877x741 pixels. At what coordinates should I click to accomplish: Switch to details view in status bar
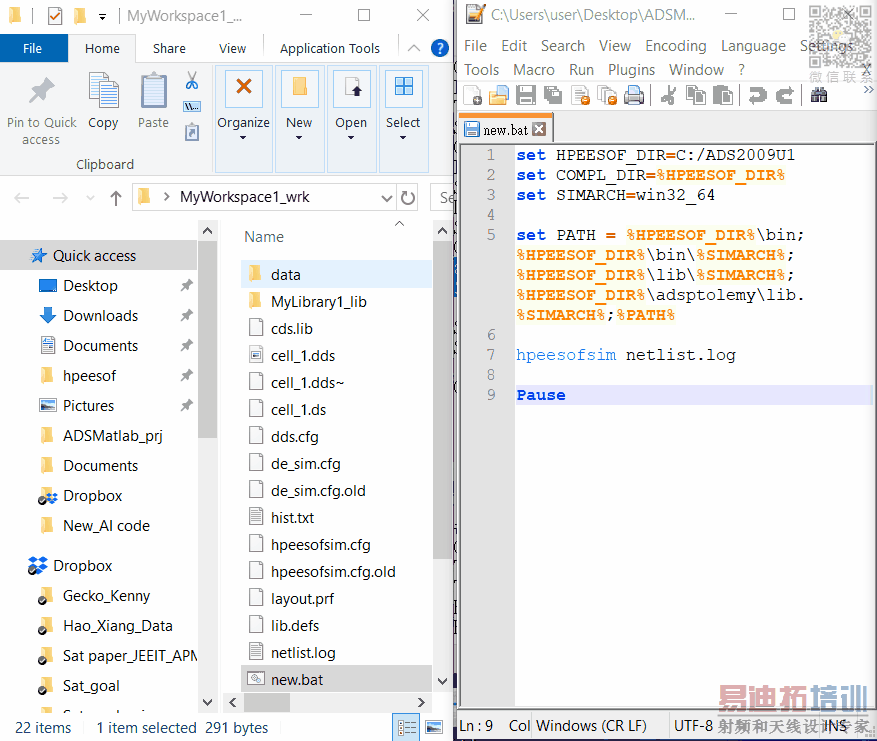click(407, 728)
